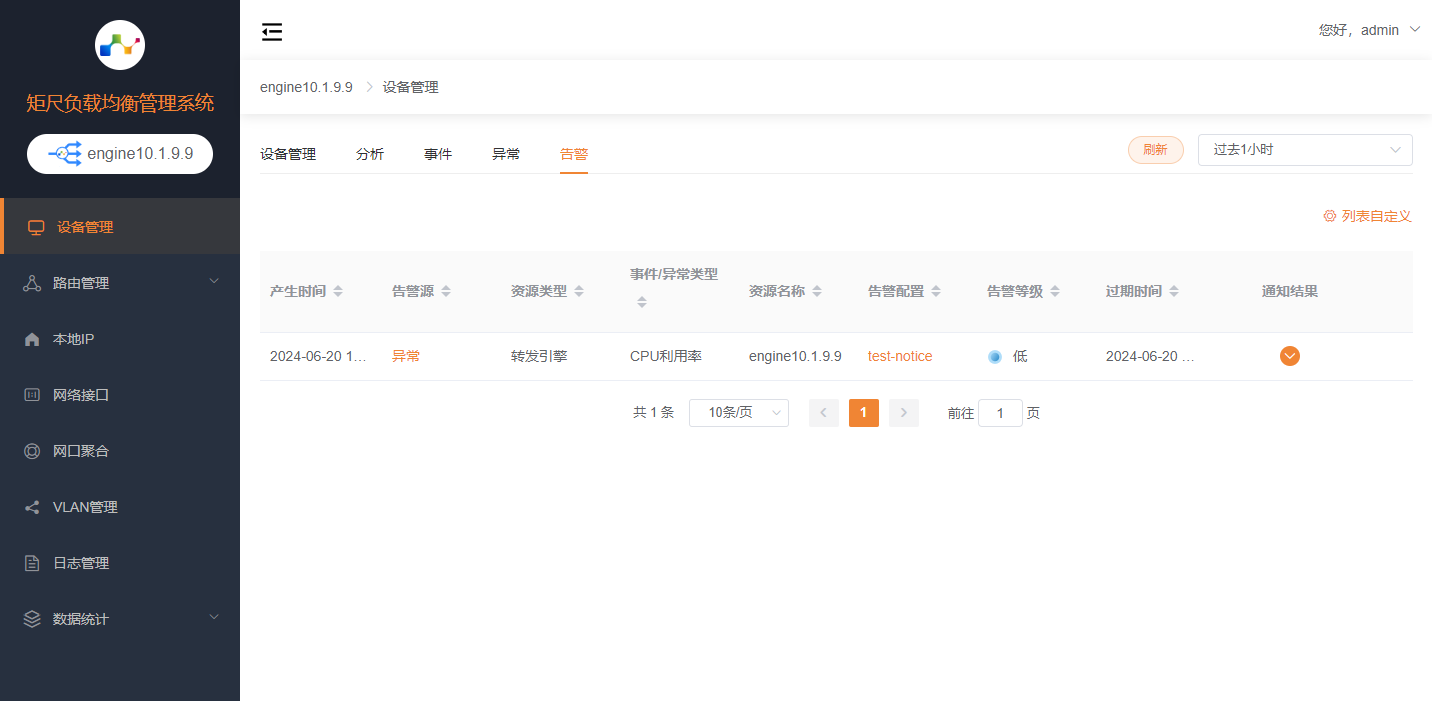Click the share icon for VLAN管理

pyautogui.click(x=32, y=507)
